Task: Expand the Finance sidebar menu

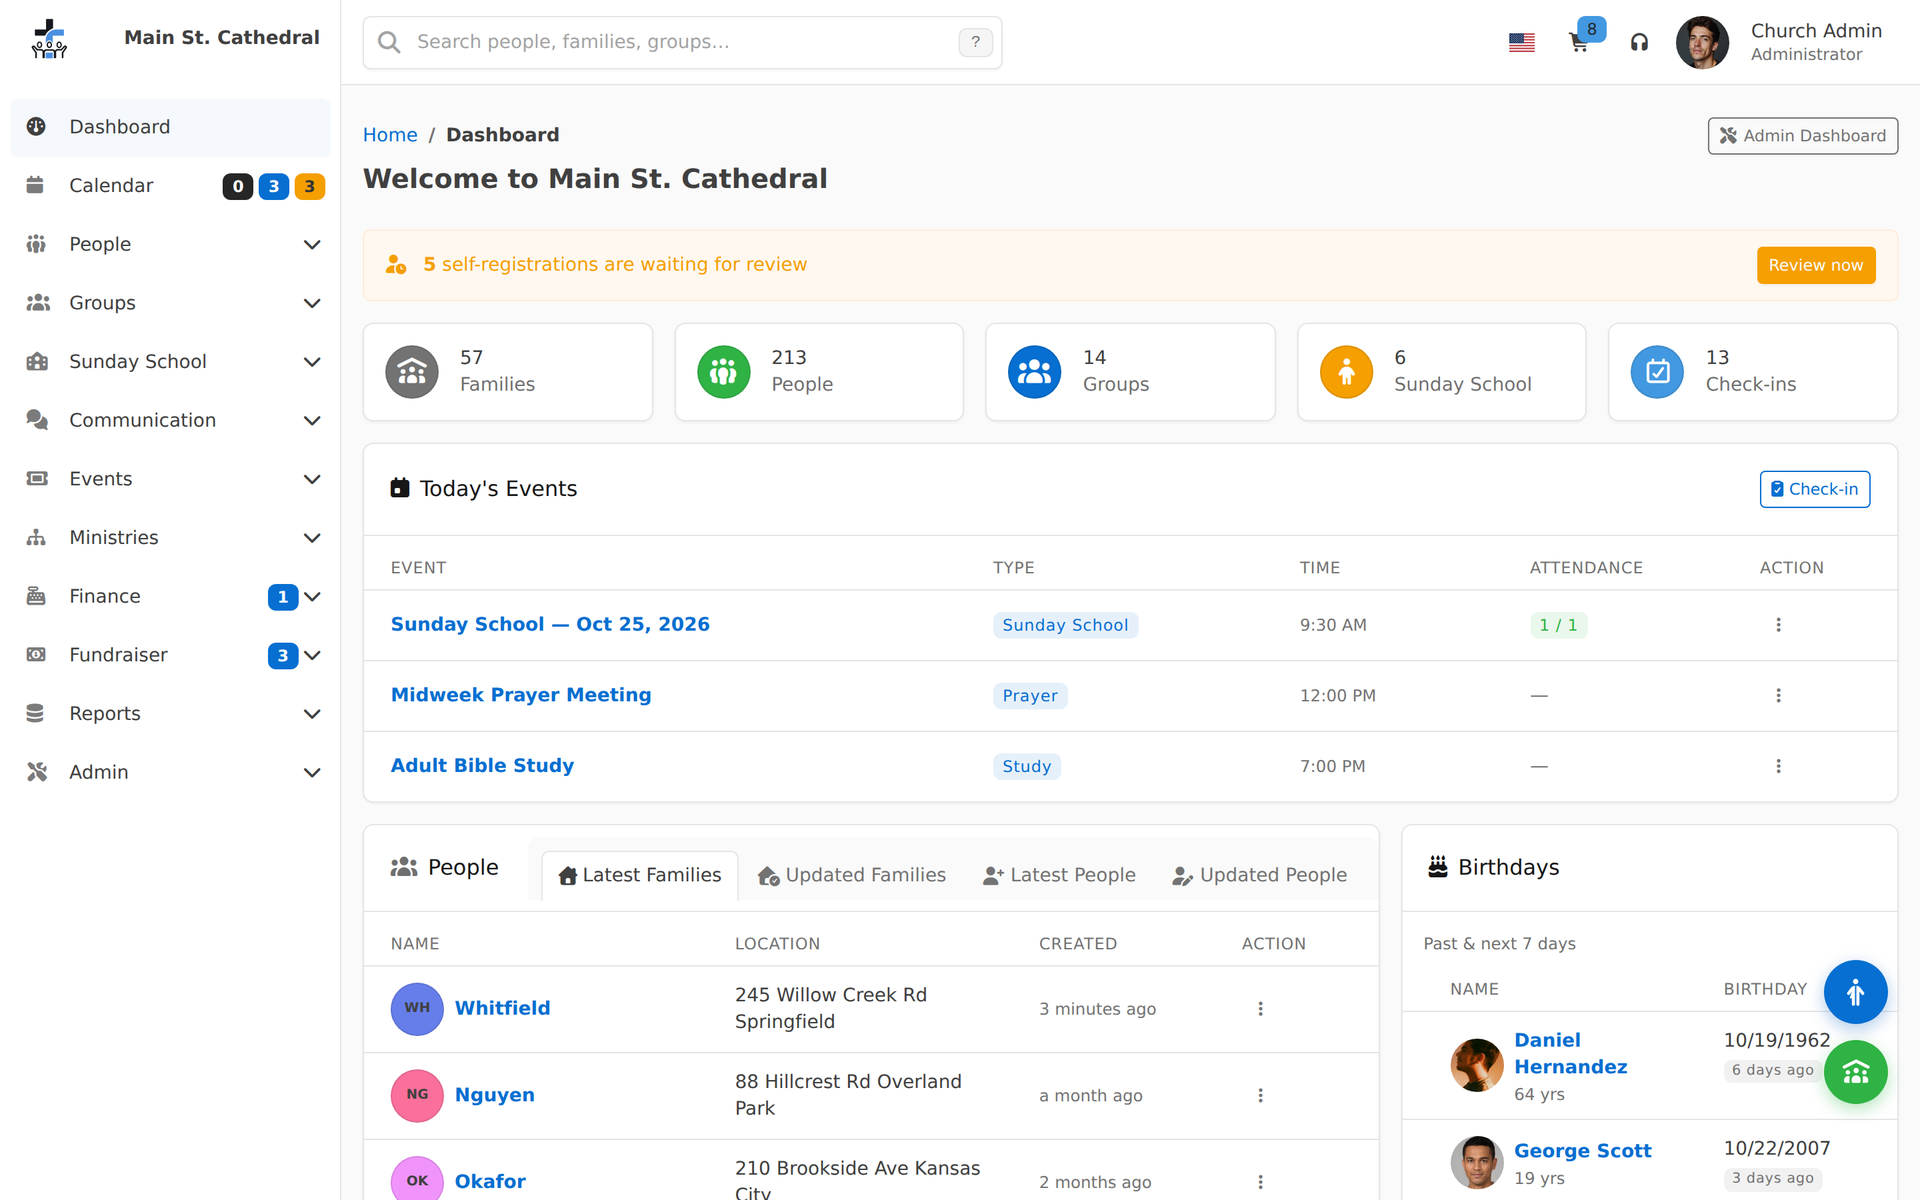Action: [x=170, y=597]
